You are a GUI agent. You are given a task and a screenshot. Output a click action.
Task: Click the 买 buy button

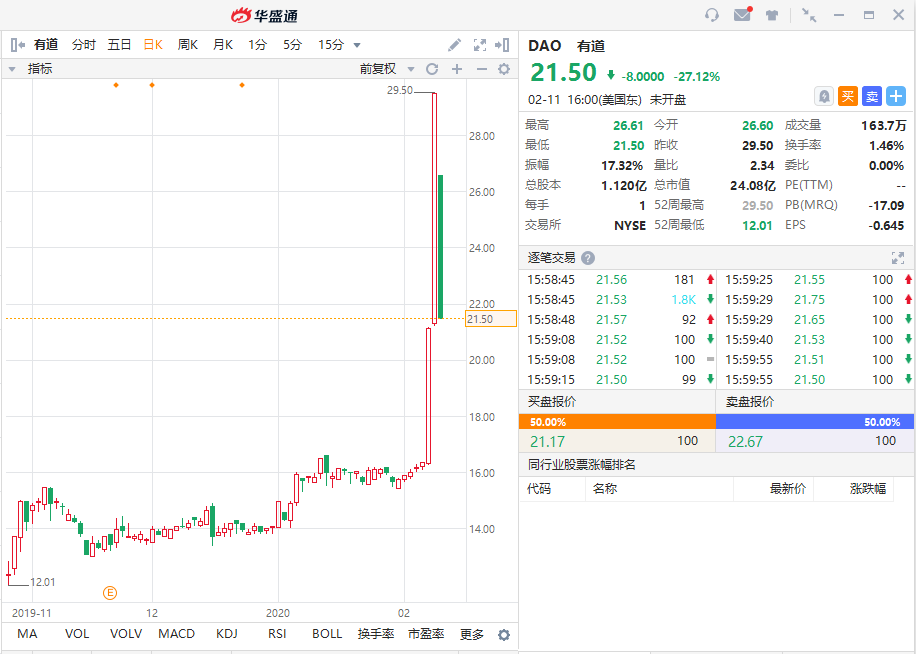(848, 96)
